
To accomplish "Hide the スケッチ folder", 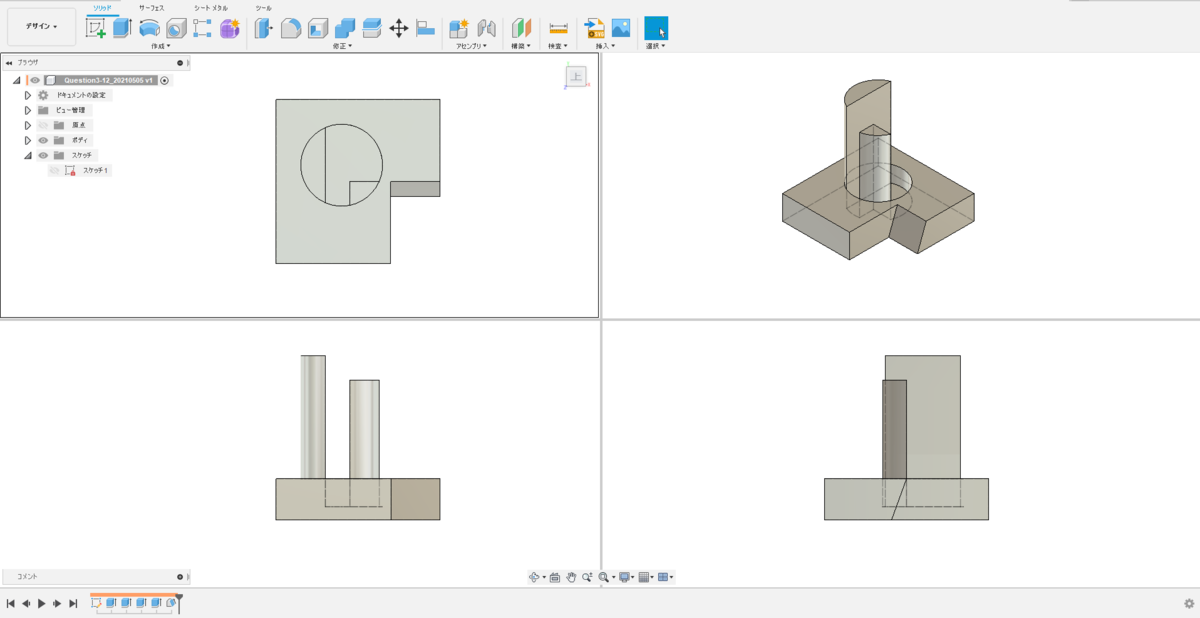I will tap(43, 155).
